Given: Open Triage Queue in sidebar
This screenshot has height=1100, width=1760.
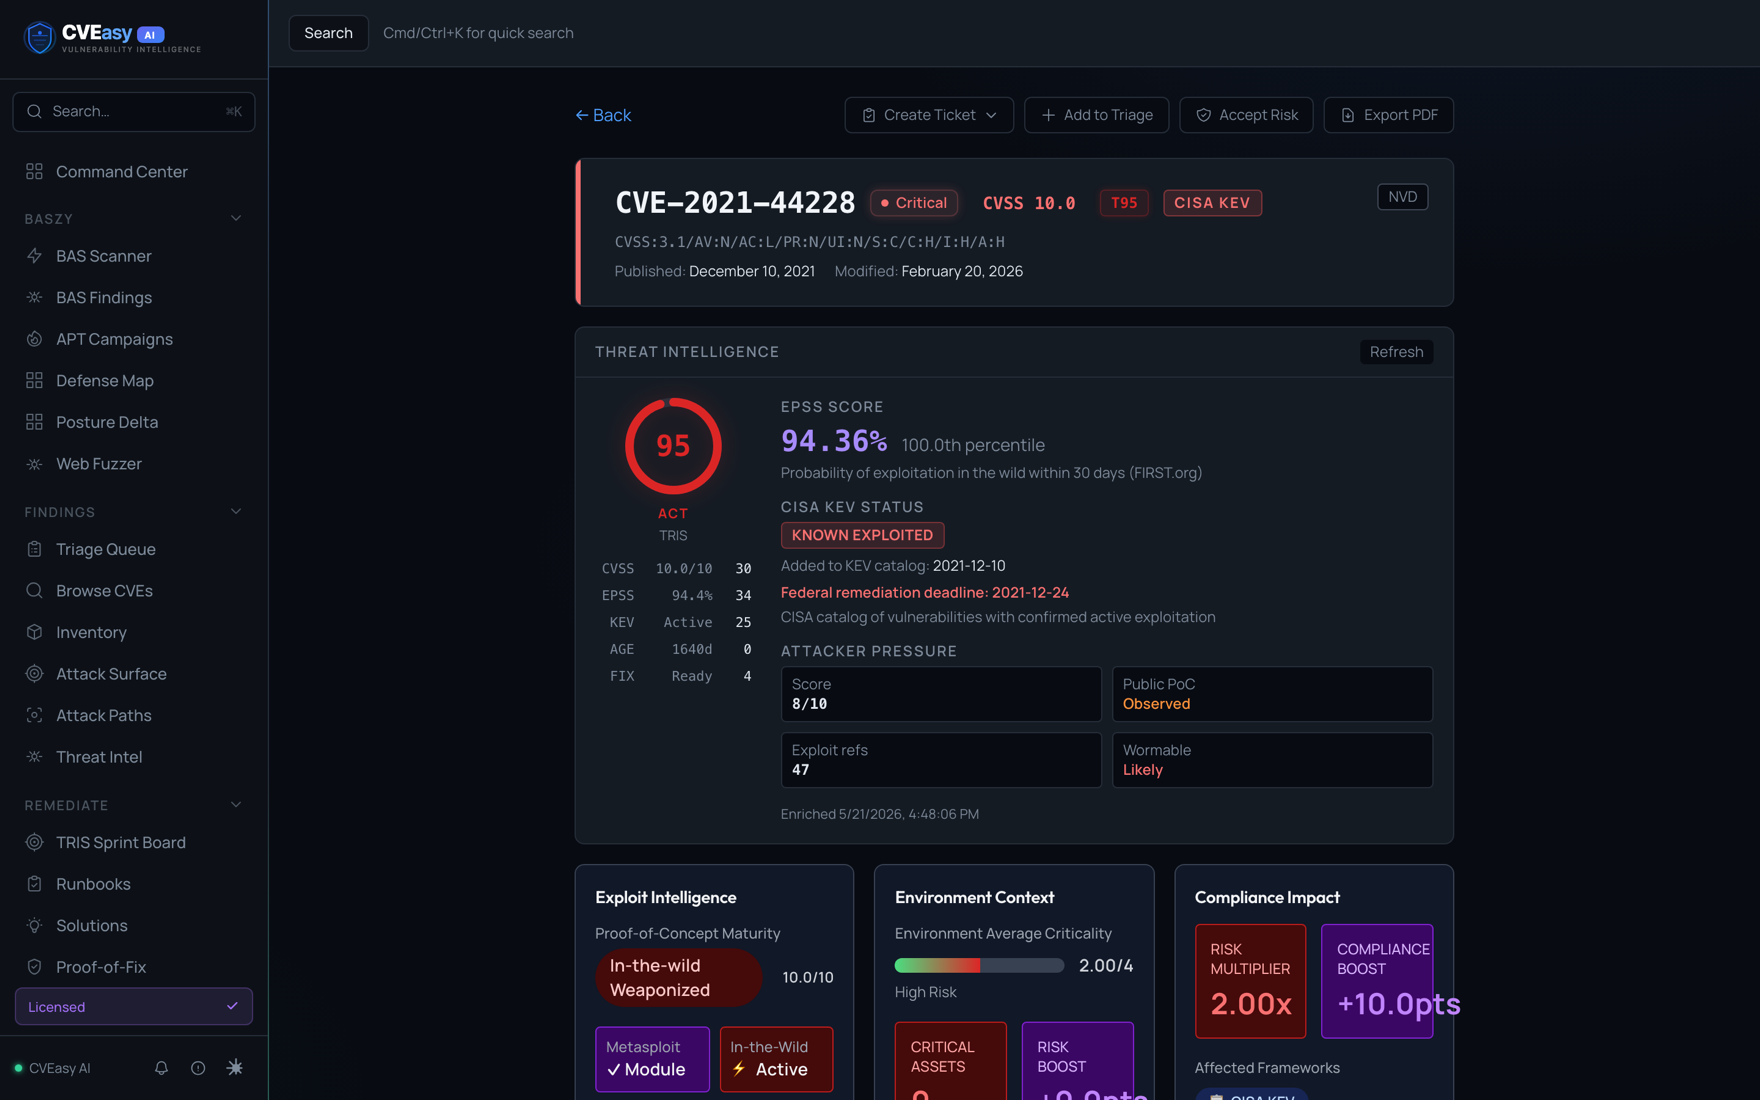Looking at the screenshot, I should (x=134, y=549).
